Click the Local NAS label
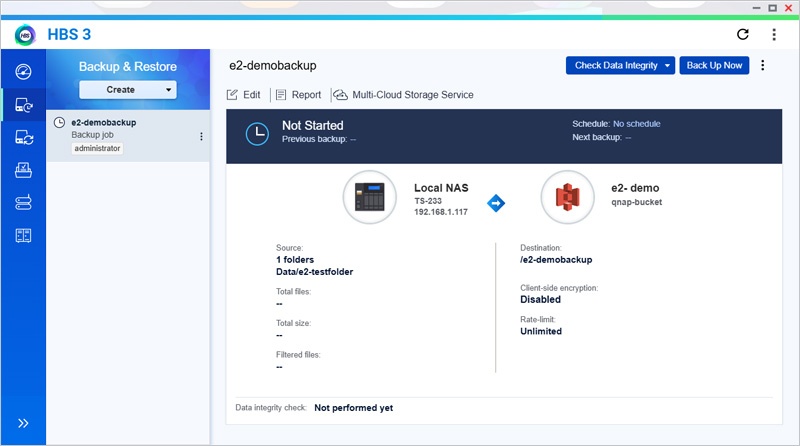 [441, 188]
